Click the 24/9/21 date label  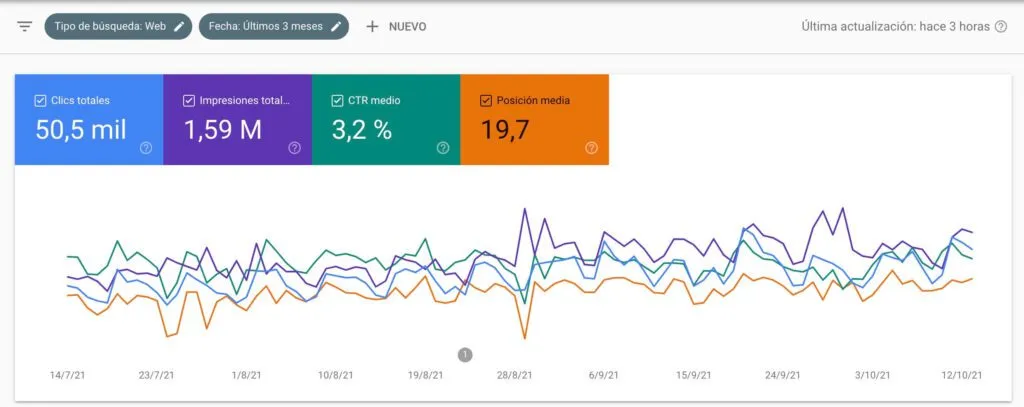click(783, 376)
